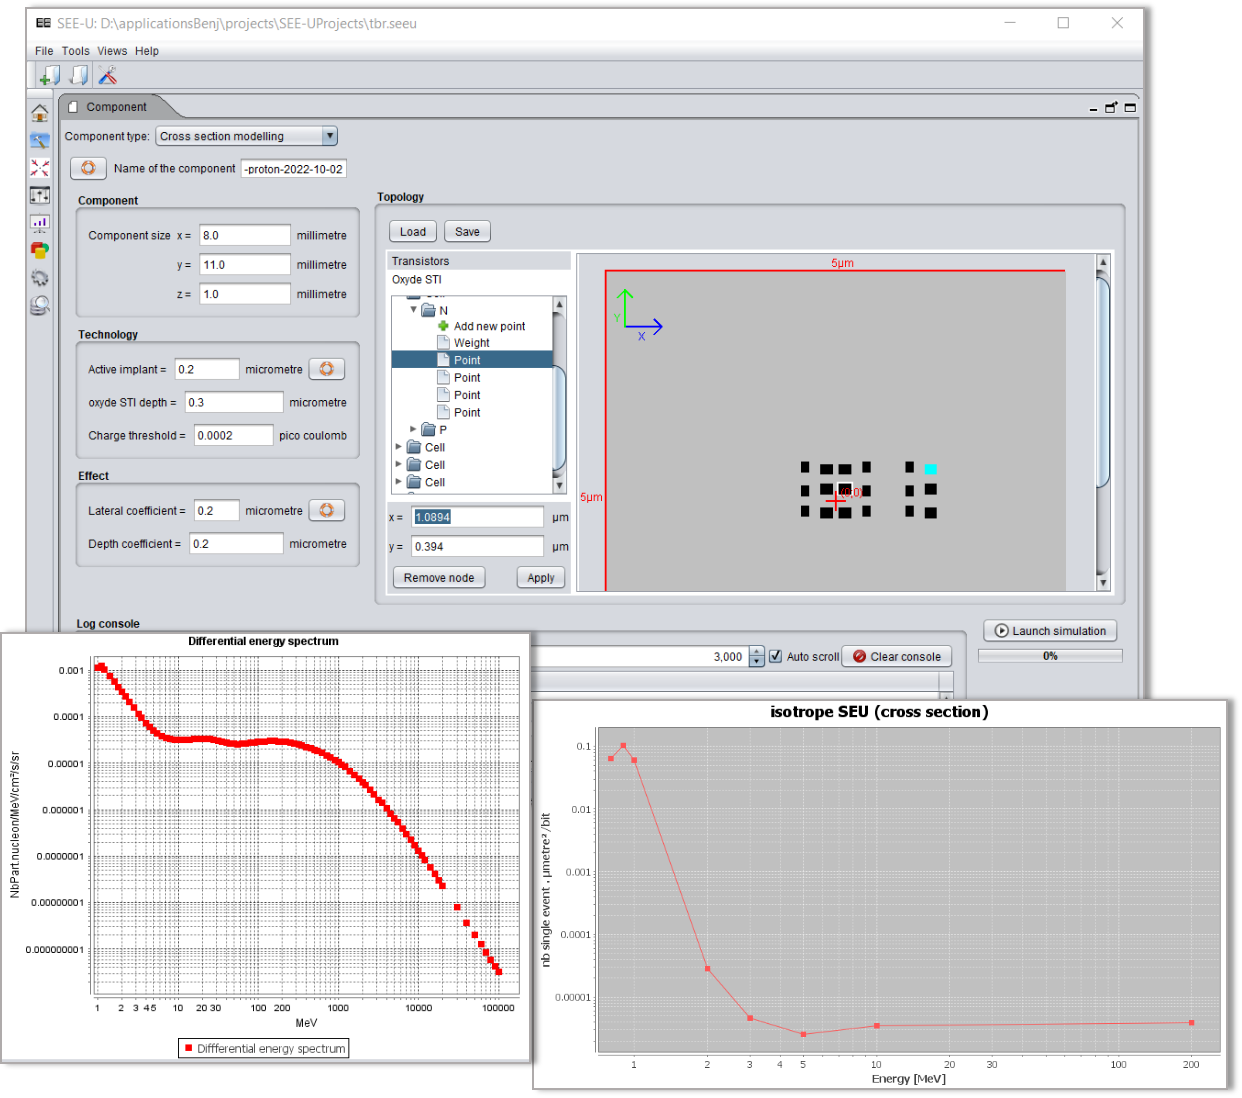Click the Depth coefficient field
Viewport: 1242px width, 1098px height.
tap(237, 544)
